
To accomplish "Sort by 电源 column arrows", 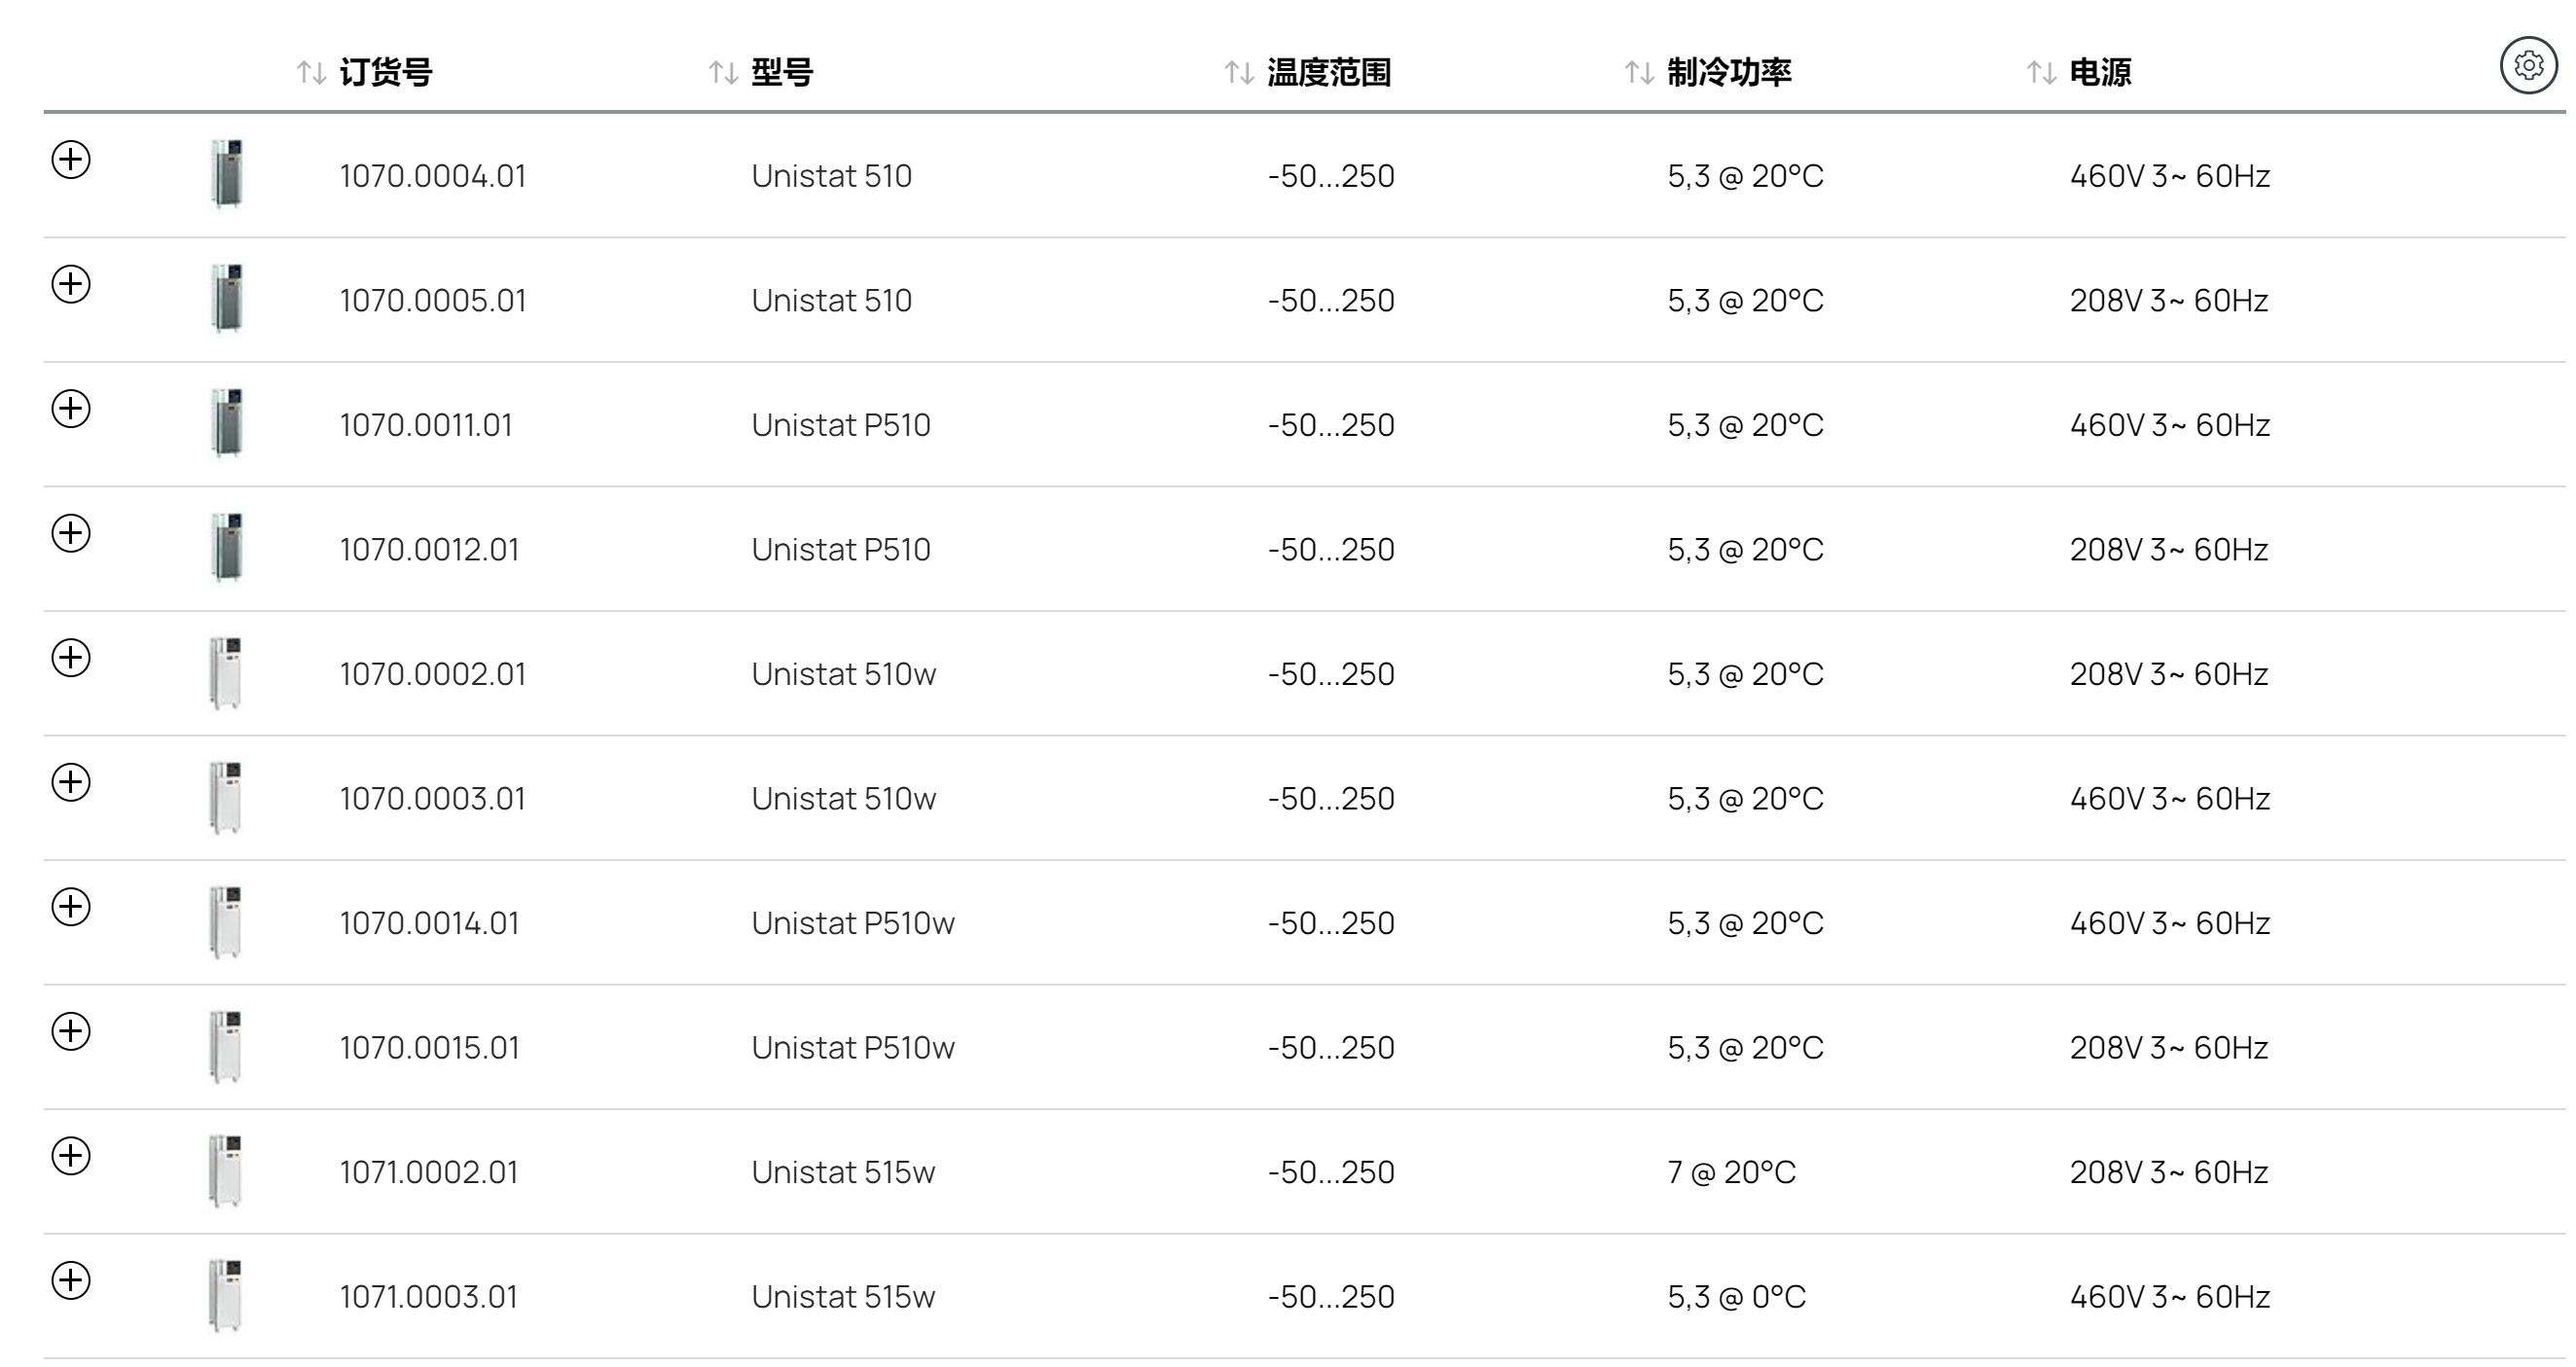I will 2041,72.
